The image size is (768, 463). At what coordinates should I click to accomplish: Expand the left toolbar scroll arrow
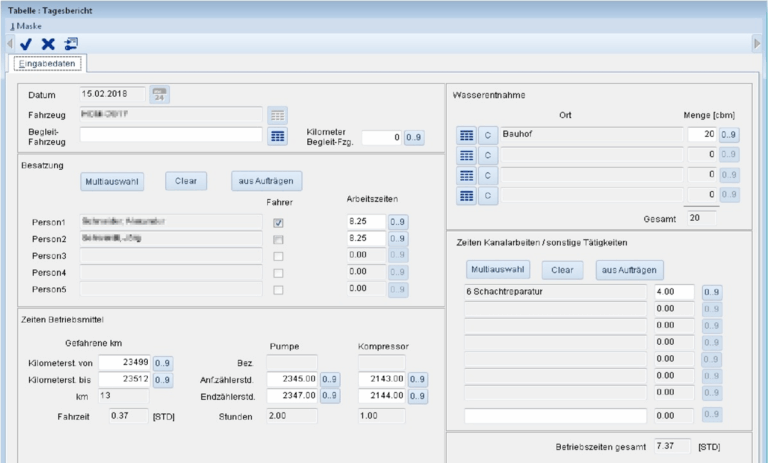(x=10, y=44)
